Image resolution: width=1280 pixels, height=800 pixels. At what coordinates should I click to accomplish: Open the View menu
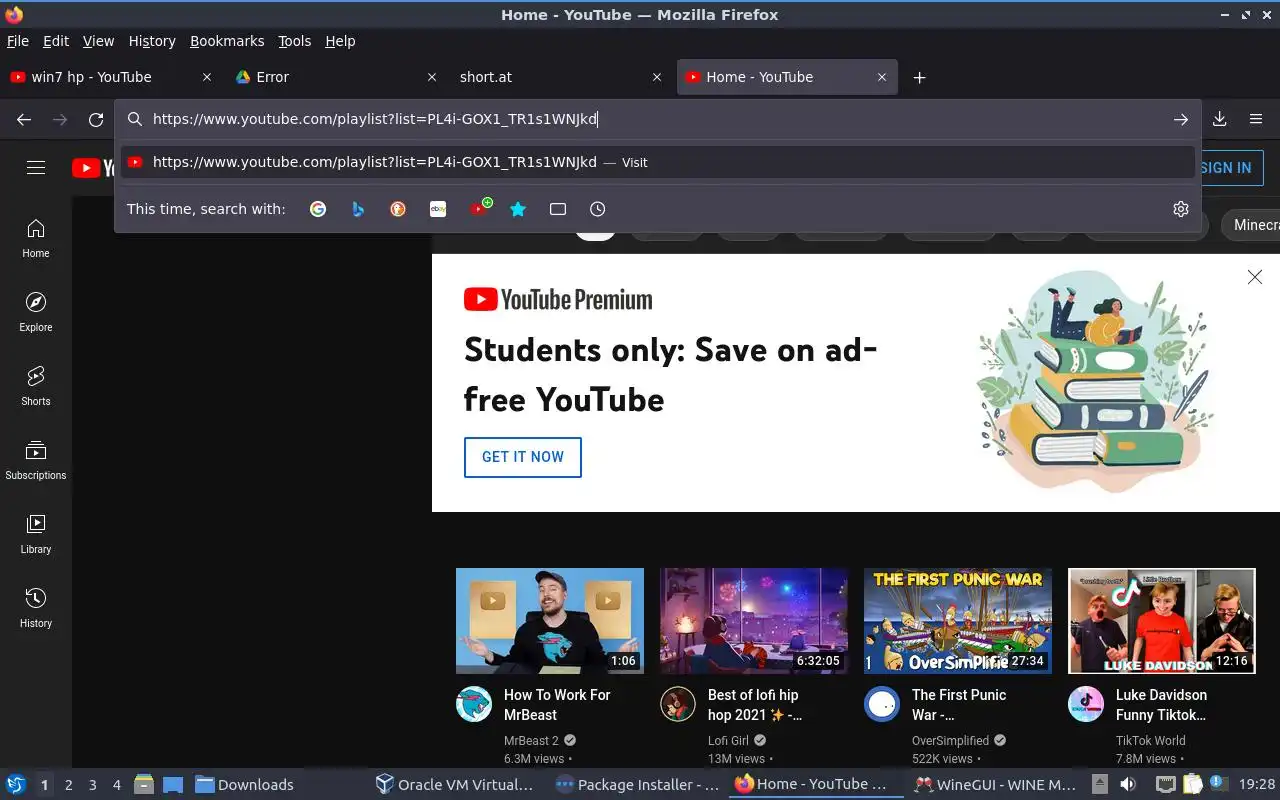[98, 41]
